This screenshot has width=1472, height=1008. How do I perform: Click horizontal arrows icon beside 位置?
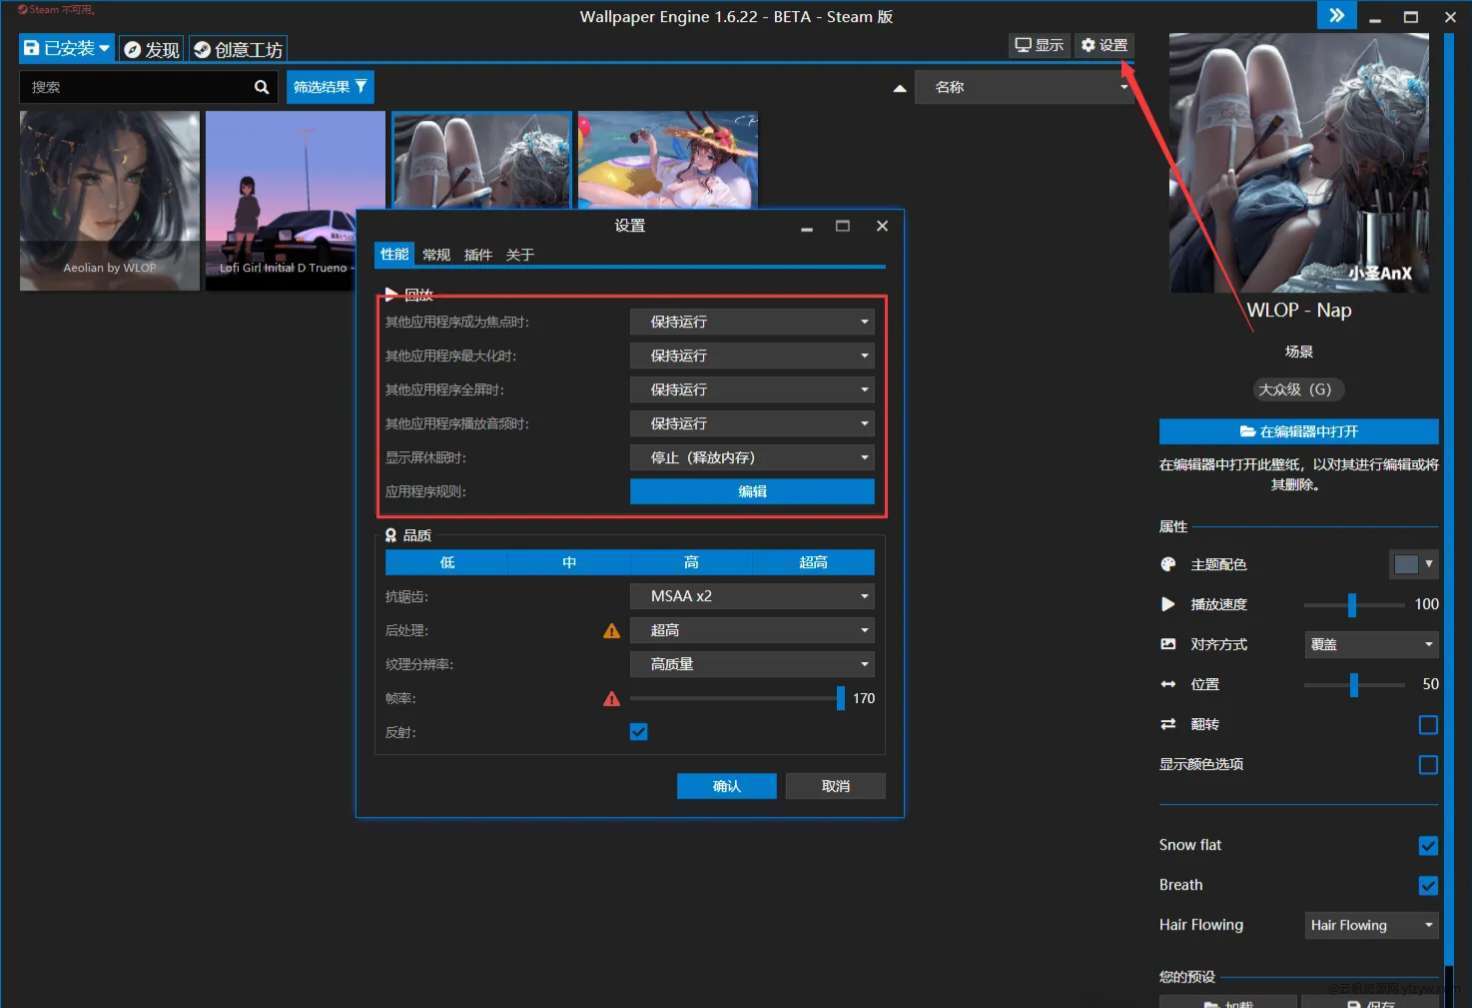coord(1168,684)
